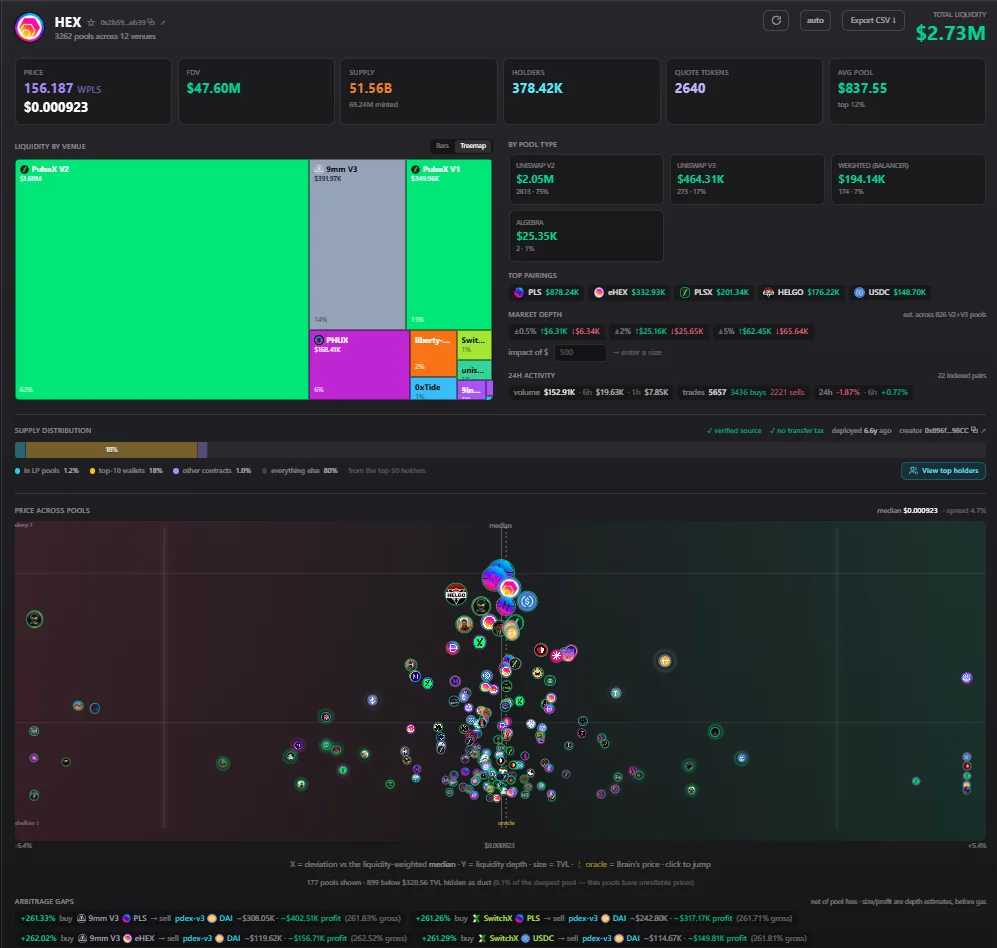Screen dimensions: 997x948
Task: Open View top holders
Action: point(943,471)
